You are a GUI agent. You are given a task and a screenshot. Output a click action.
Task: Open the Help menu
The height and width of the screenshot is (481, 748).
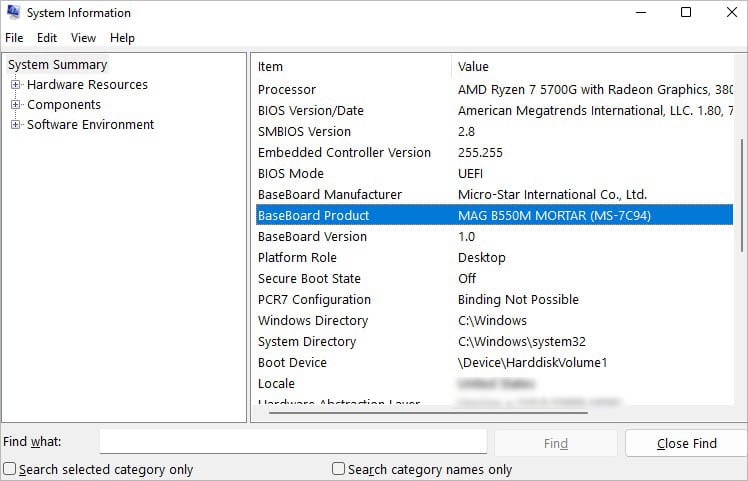[122, 38]
